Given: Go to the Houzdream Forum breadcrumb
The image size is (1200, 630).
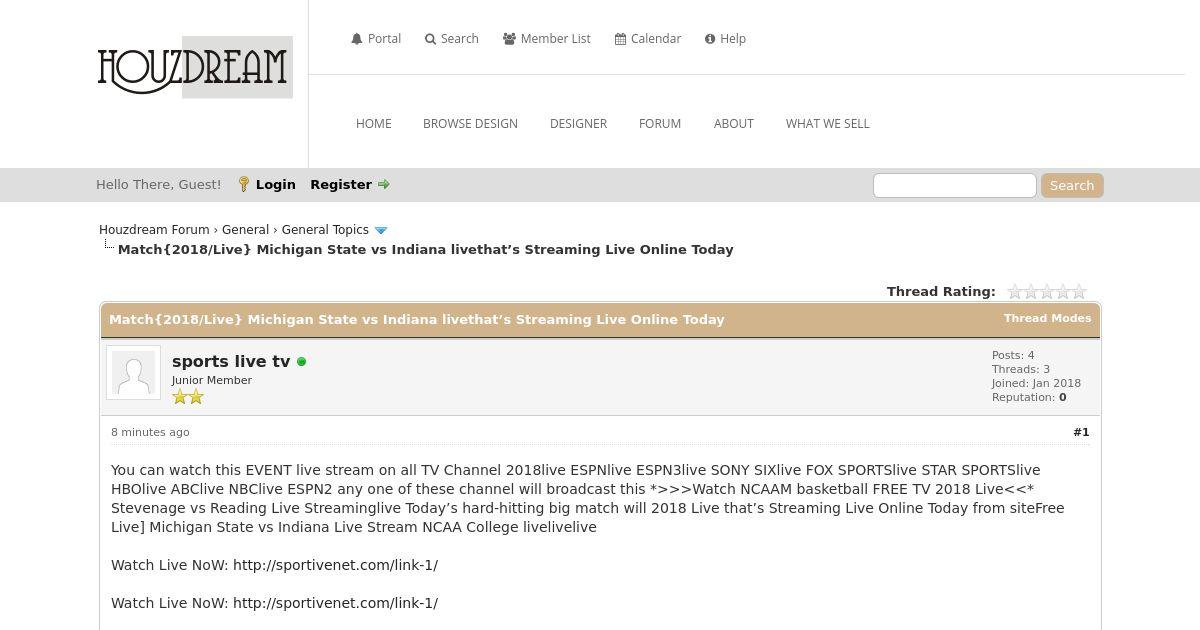Looking at the screenshot, I should click(x=154, y=230).
